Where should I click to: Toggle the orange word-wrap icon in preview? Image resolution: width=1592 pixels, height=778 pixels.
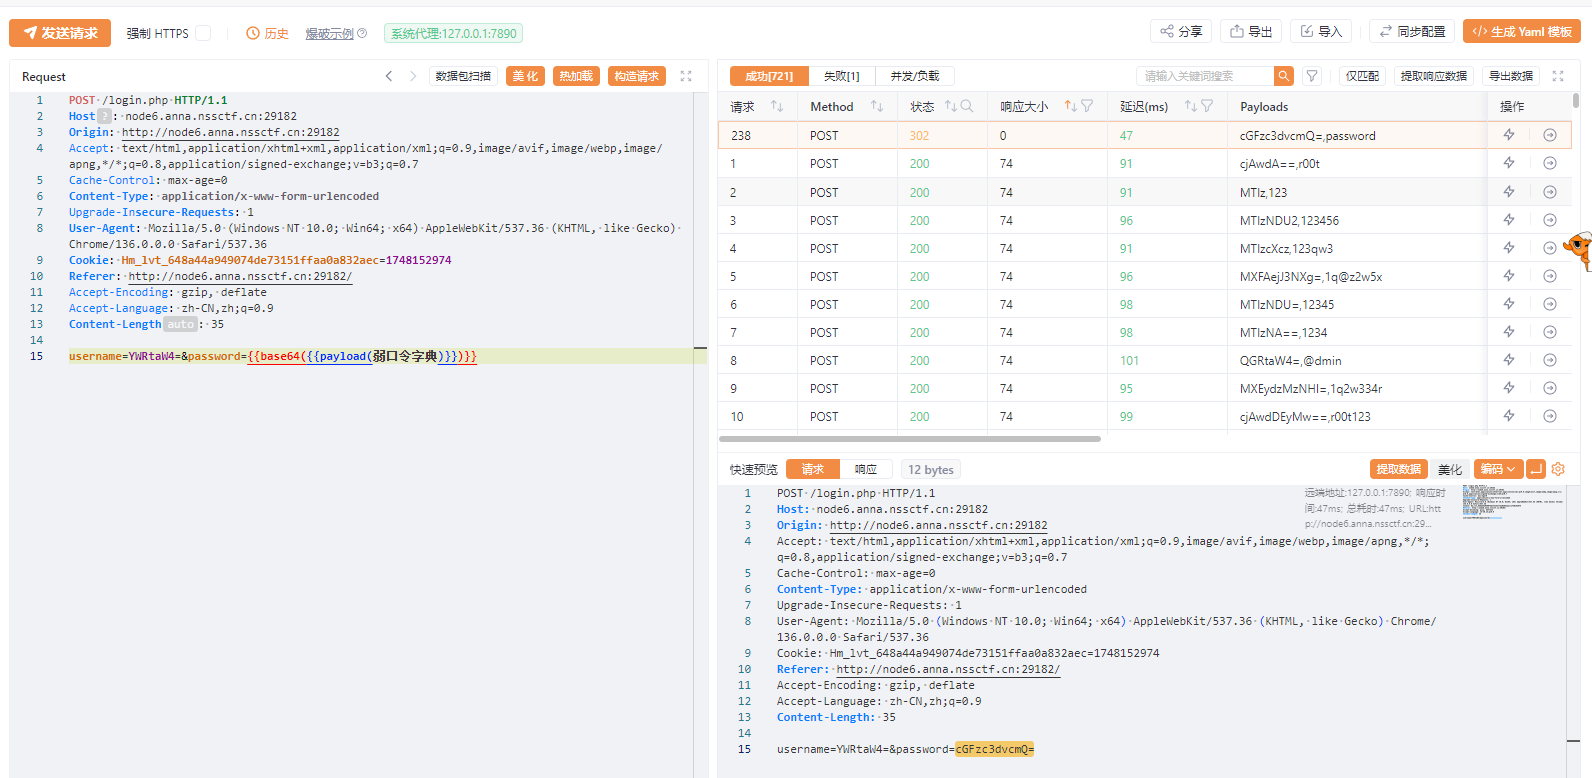coord(1536,469)
